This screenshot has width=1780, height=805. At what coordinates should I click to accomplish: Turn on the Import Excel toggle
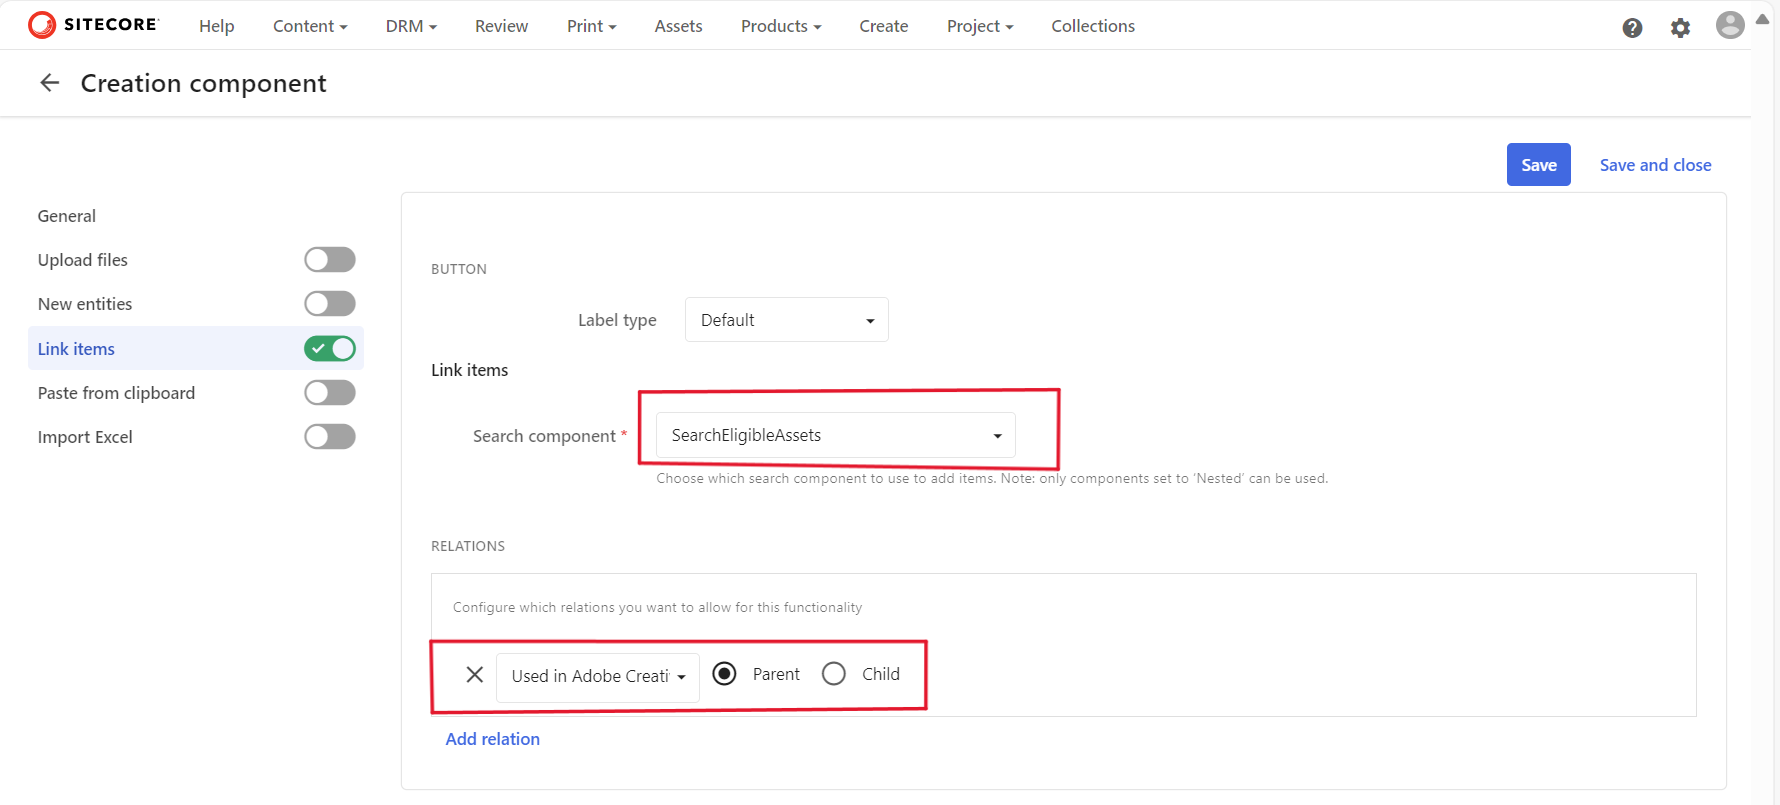click(329, 437)
